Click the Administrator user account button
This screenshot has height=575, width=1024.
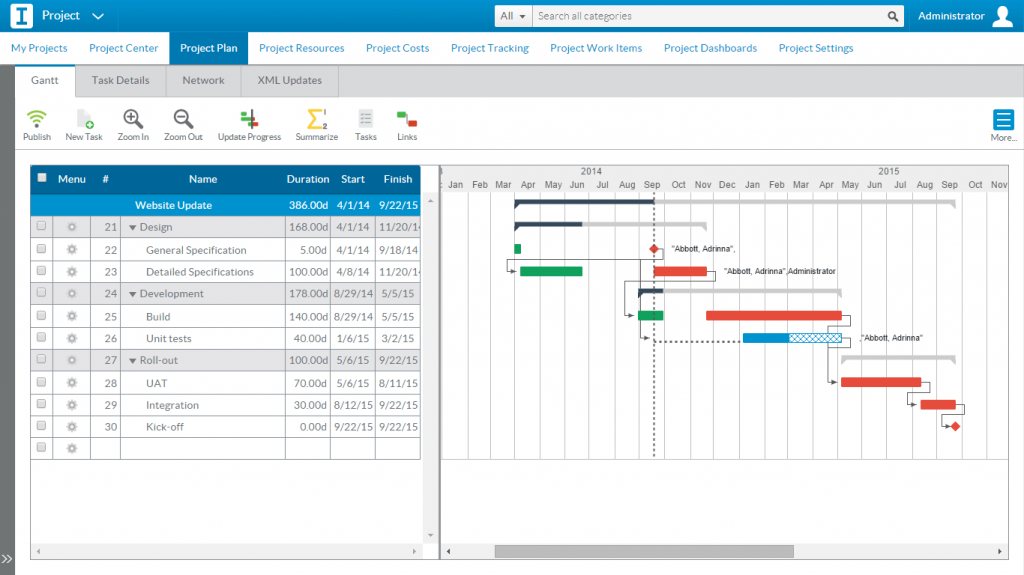tap(965, 16)
